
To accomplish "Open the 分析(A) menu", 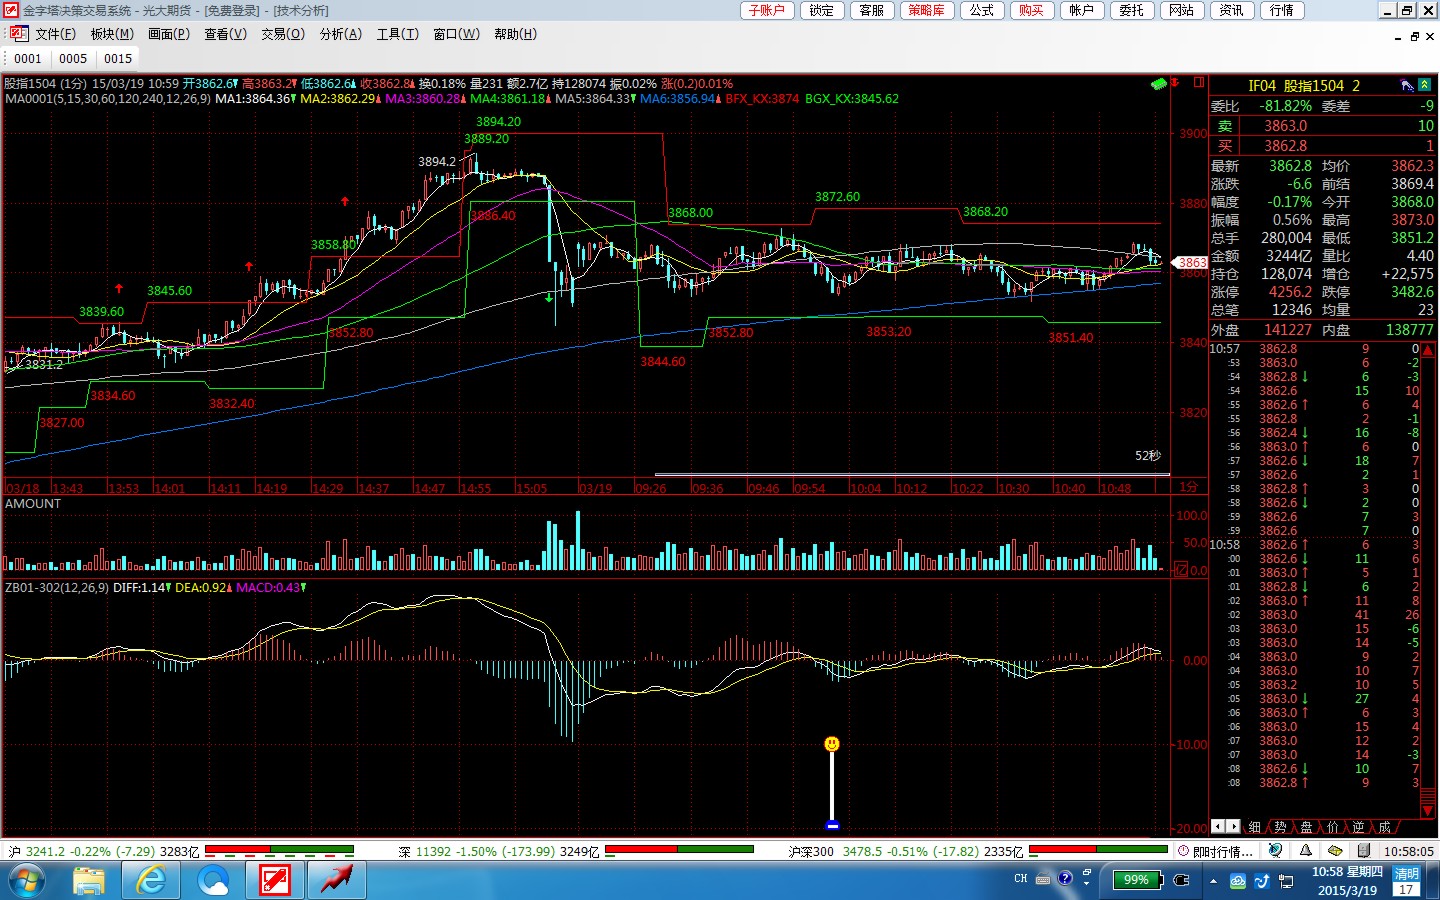I will click(340, 34).
